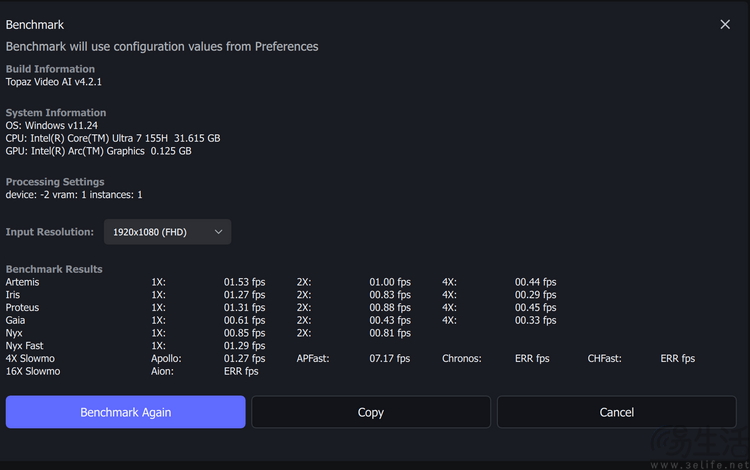Viewport: 750px width, 470px height.
Task: Open the Input Resolution dropdown
Action: click(x=167, y=232)
